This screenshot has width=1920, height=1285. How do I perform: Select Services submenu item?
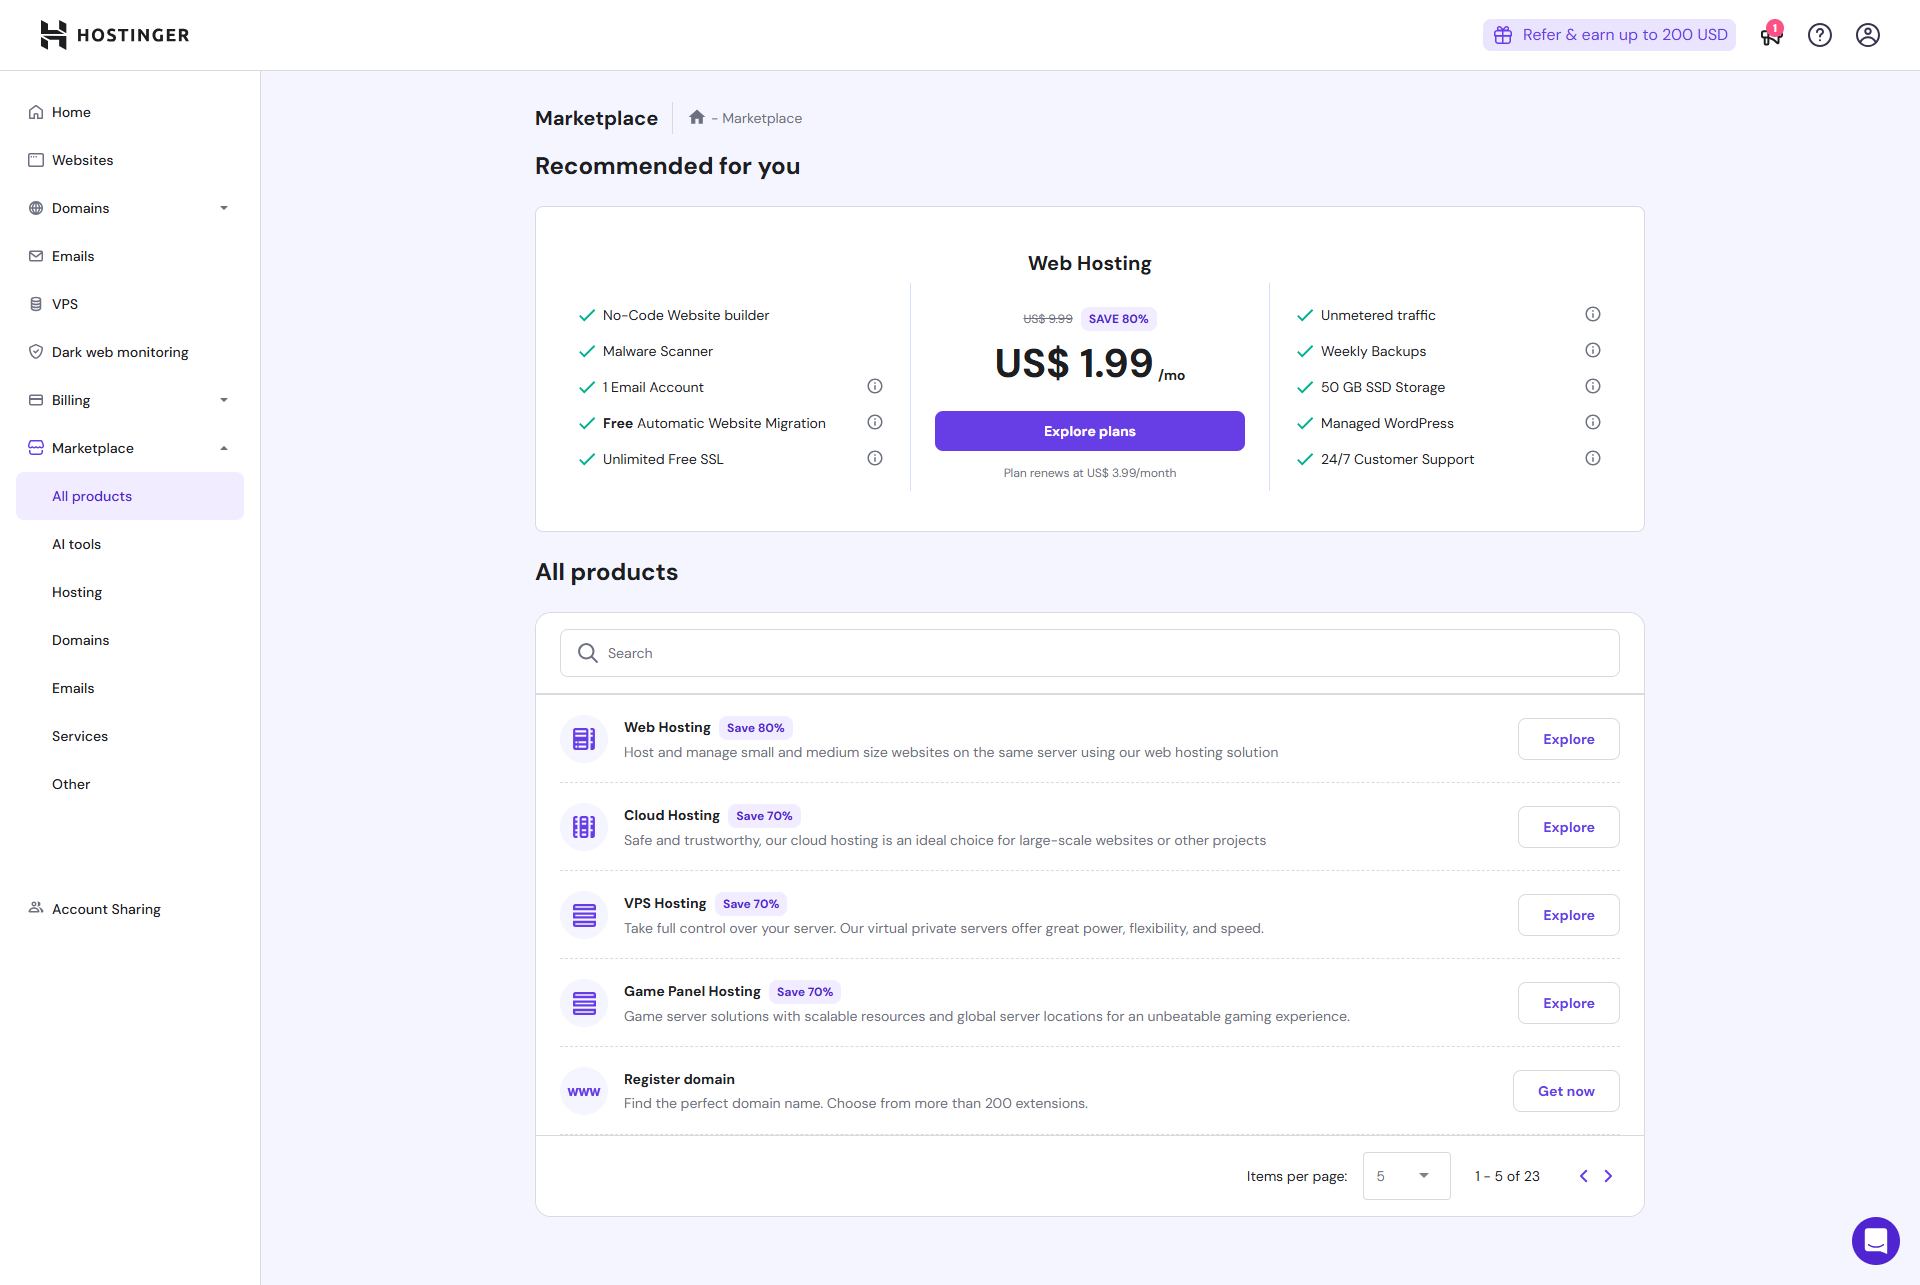pyautogui.click(x=130, y=736)
